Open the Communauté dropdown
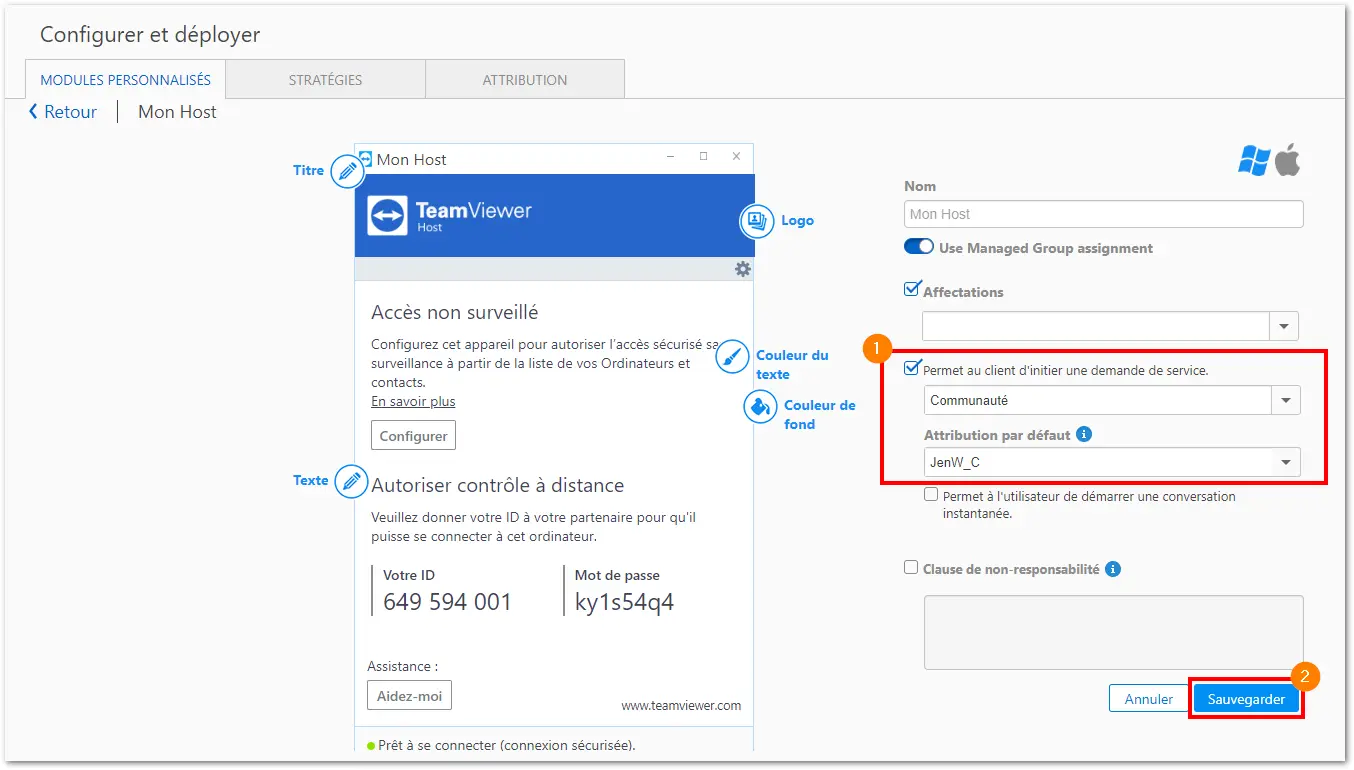1354x770 pixels. 1112,400
